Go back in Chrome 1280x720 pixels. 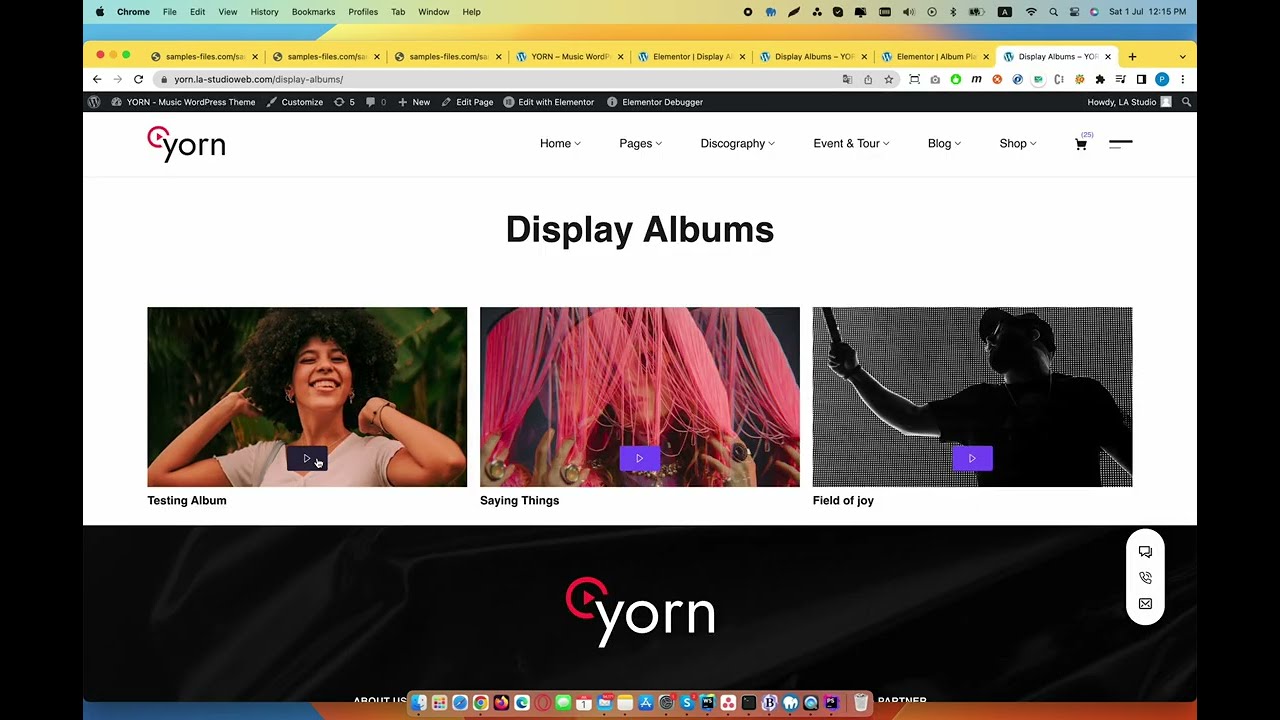(x=97, y=79)
